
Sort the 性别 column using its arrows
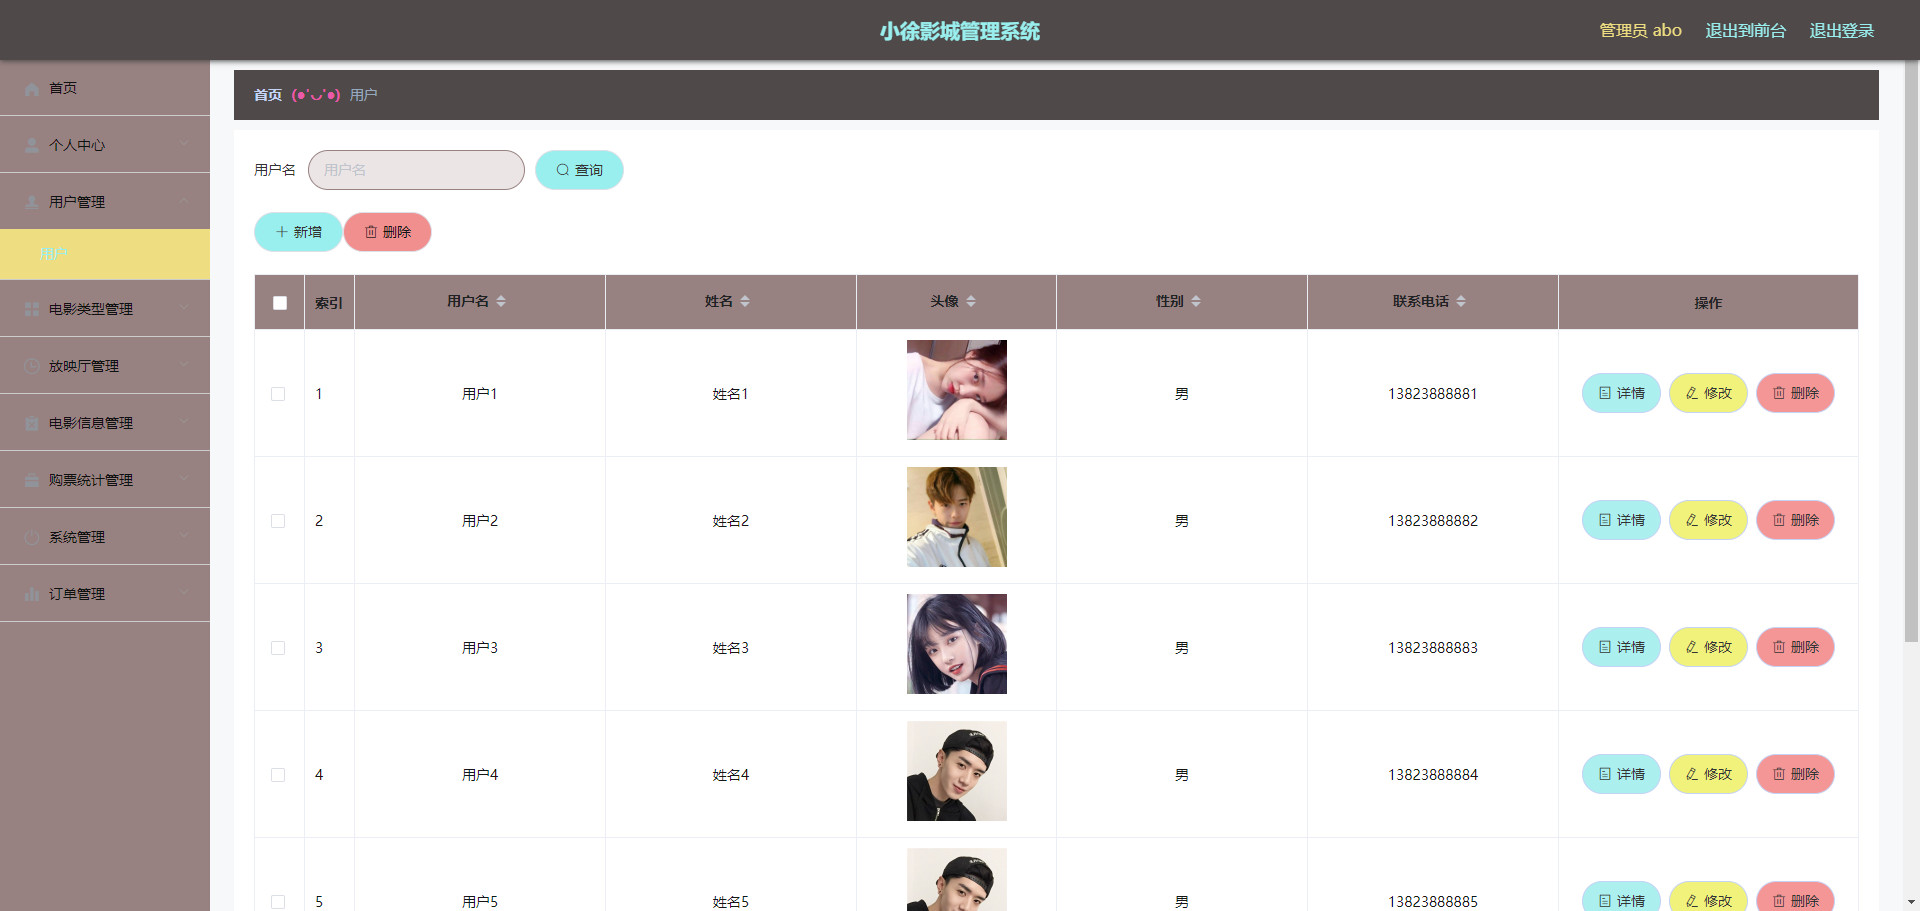[x=1196, y=301]
